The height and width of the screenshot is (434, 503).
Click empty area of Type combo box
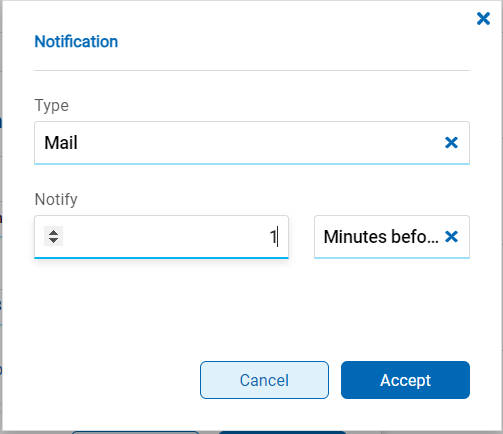click(260, 143)
